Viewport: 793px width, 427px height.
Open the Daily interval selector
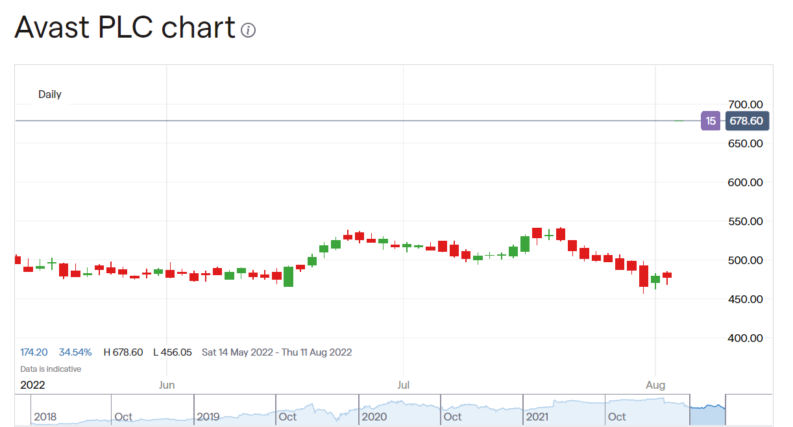(x=50, y=95)
